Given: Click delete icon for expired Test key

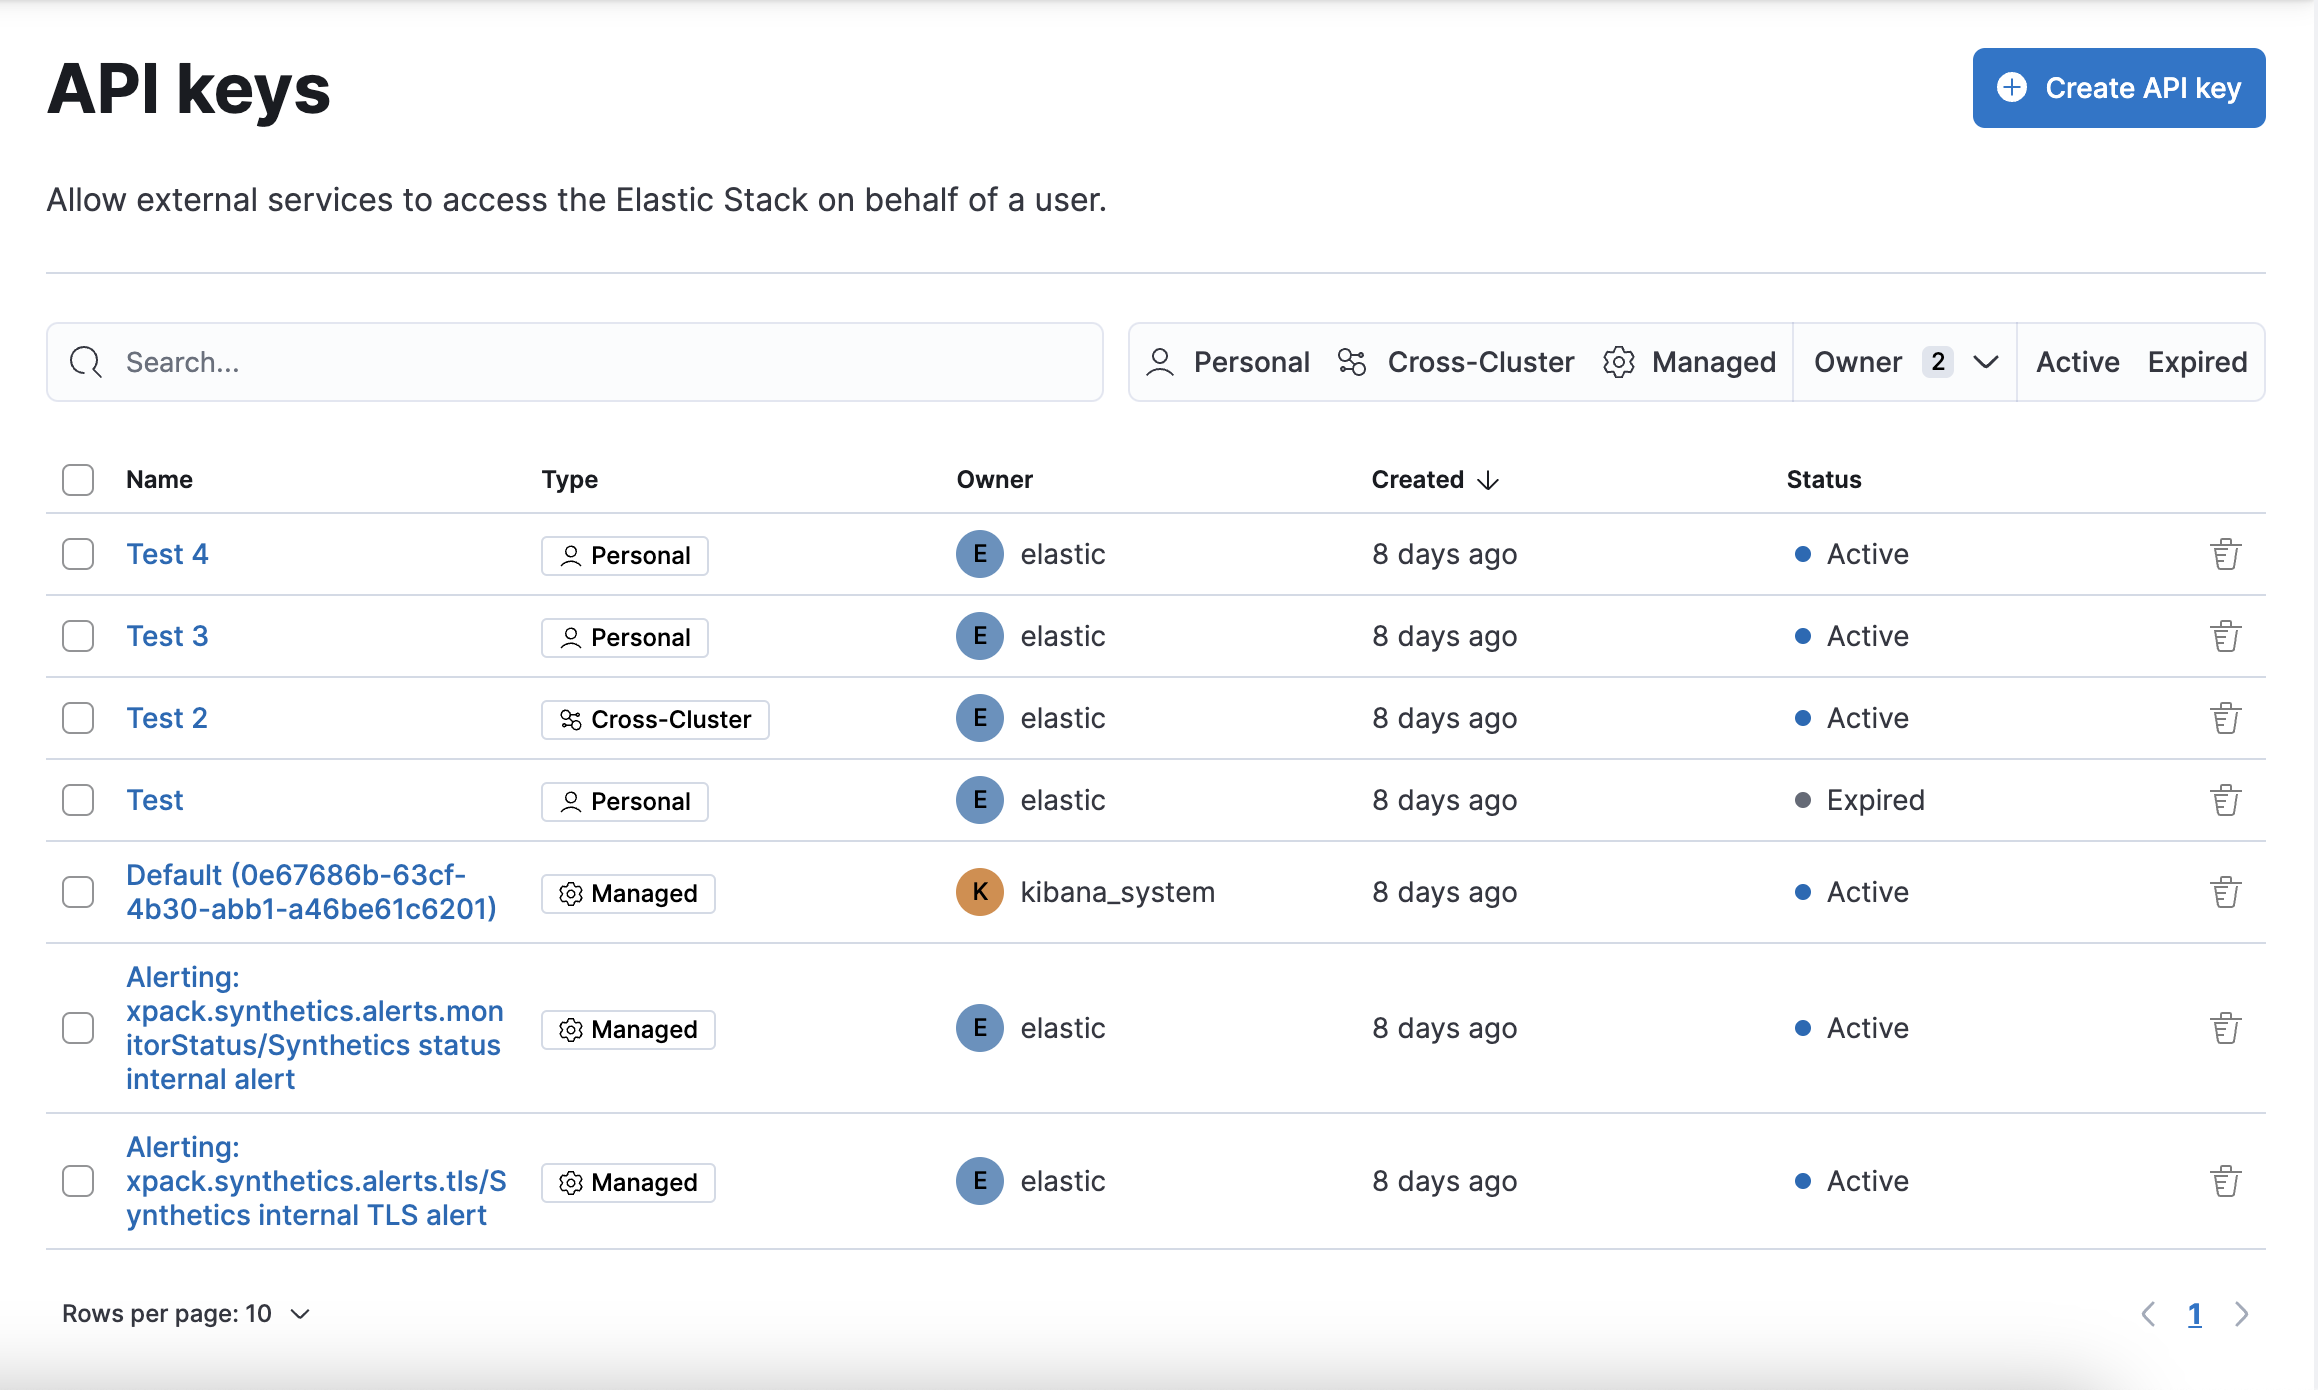Looking at the screenshot, I should (x=2225, y=799).
